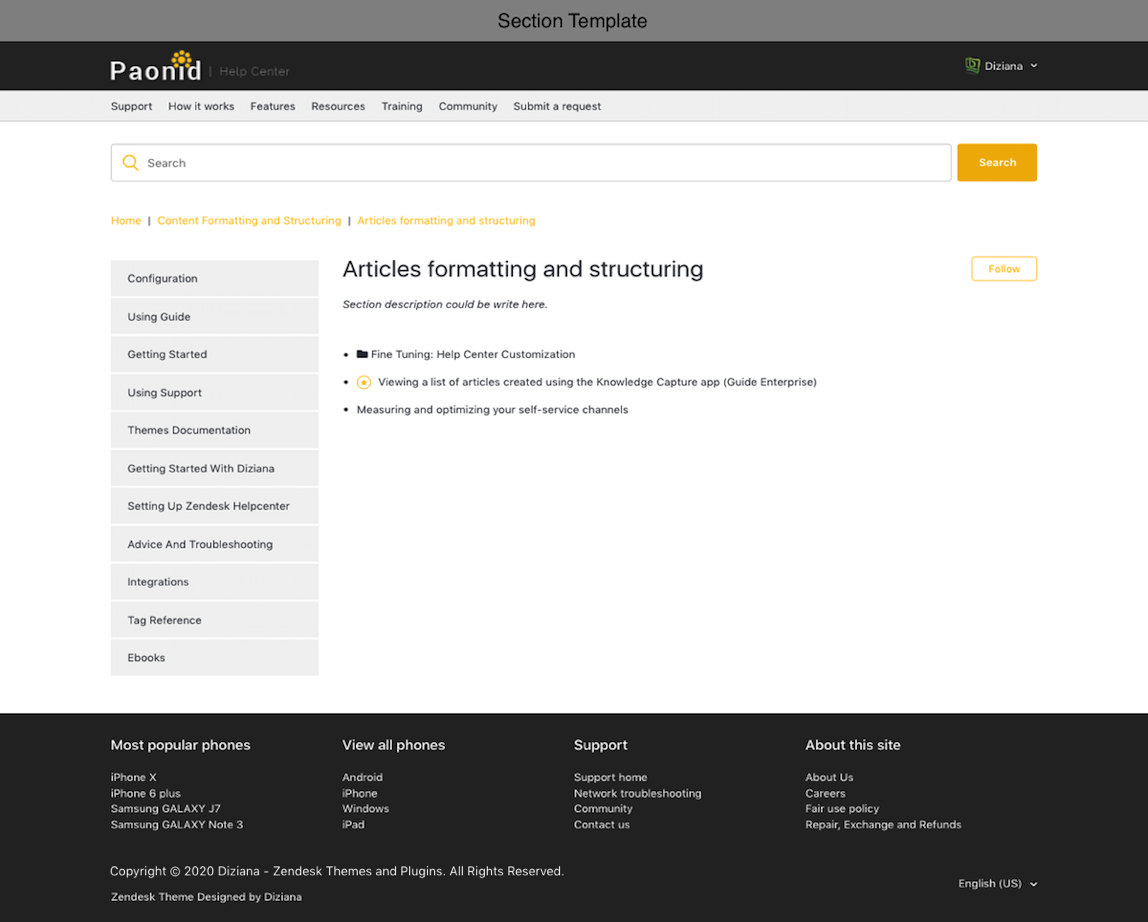Screen dimensions: 1148x922
Task: Open Advice And Troubleshooting
Action: click(x=215, y=544)
